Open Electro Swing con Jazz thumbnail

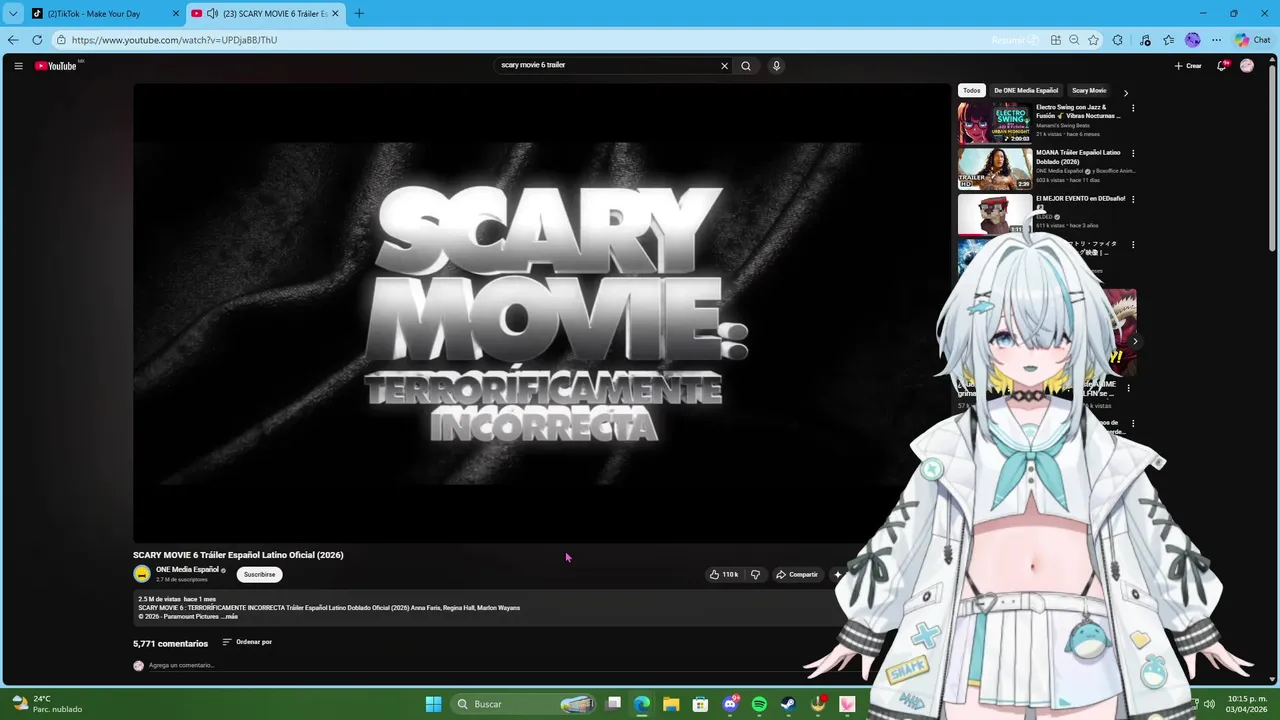click(x=995, y=123)
